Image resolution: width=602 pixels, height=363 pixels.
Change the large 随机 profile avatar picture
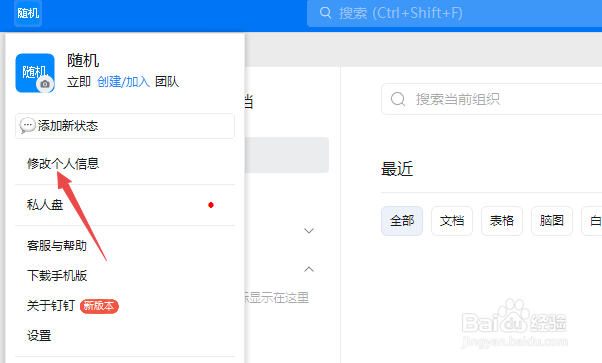[35, 73]
